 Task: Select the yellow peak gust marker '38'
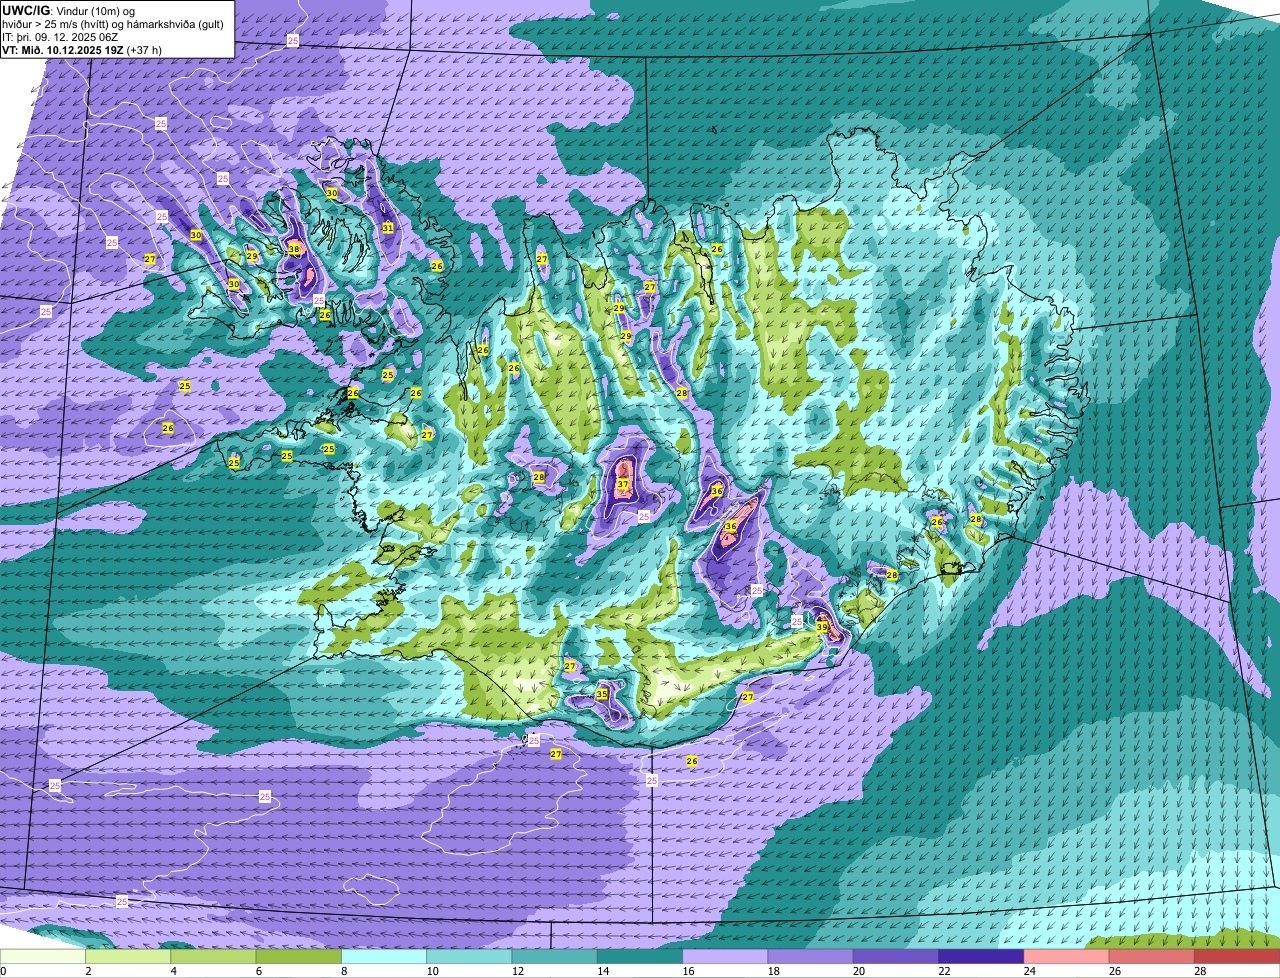point(294,249)
